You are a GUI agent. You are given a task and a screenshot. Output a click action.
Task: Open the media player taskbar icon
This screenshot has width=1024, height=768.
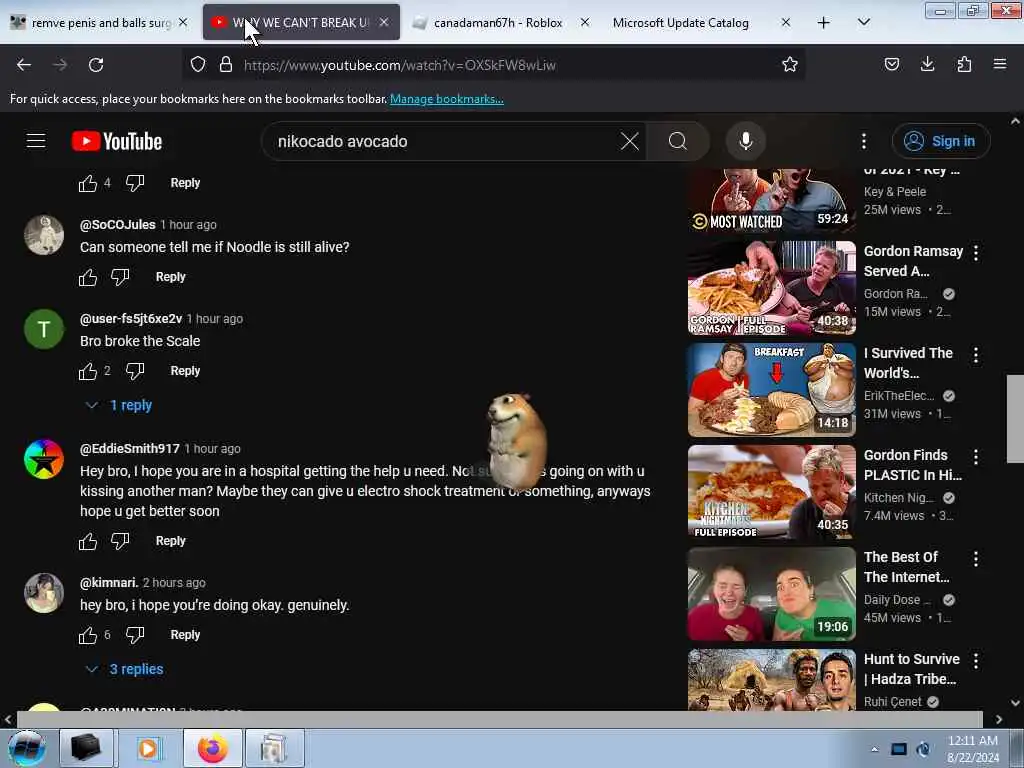click(148, 748)
